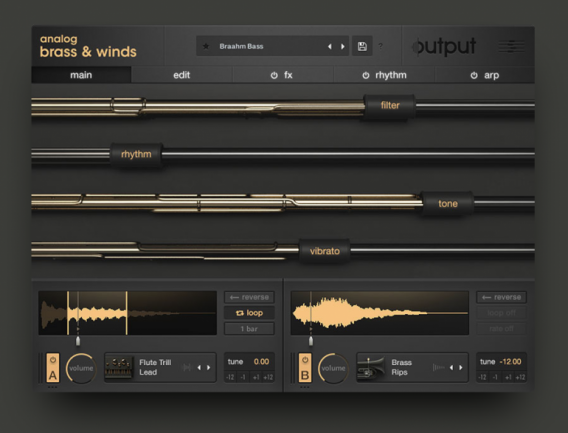Viewport: 568px width, 433px height.
Task: Tune layer B up 1 semitone
Action: pos(508,377)
